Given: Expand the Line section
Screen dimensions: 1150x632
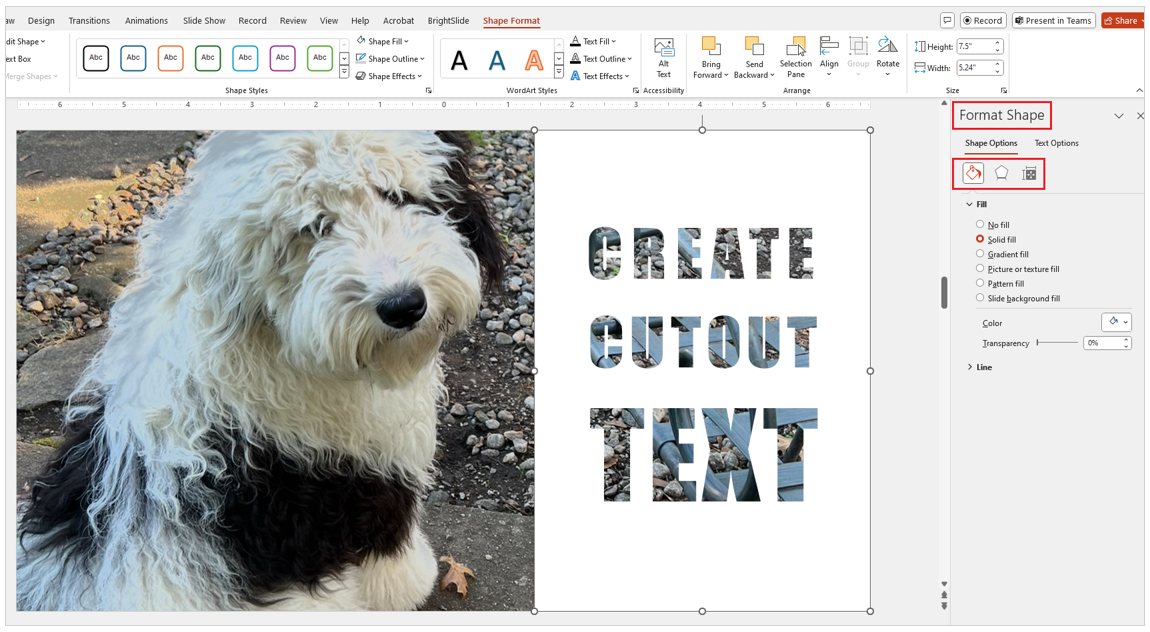Looking at the screenshot, I should pyautogui.click(x=979, y=367).
